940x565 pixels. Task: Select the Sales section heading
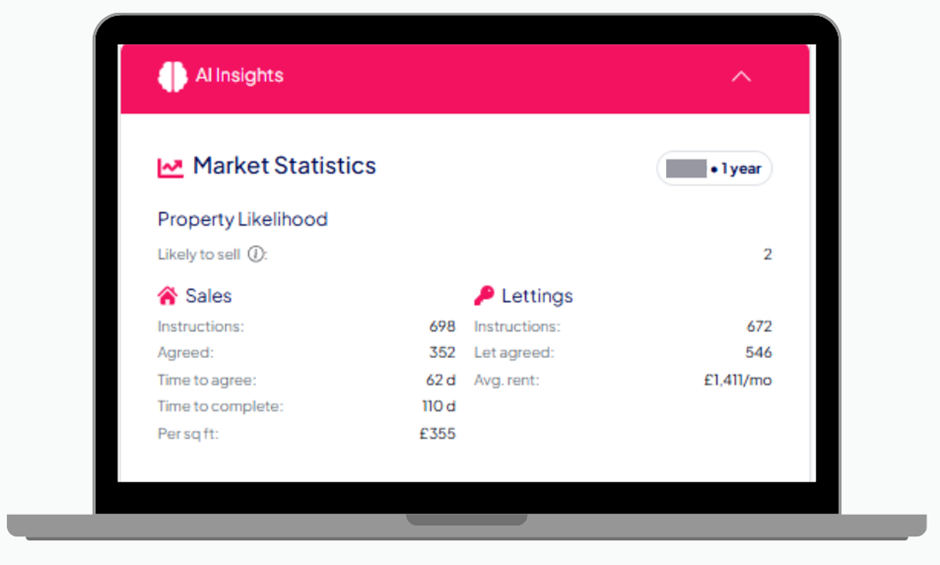pyautogui.click(x=208, y=296)
